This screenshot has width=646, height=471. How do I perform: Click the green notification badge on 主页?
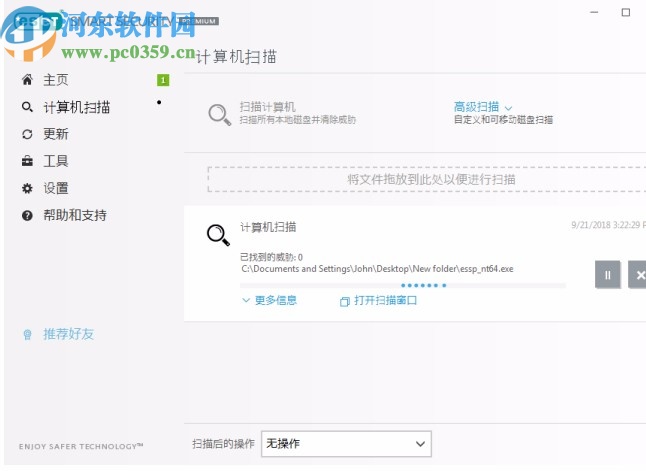163,80
